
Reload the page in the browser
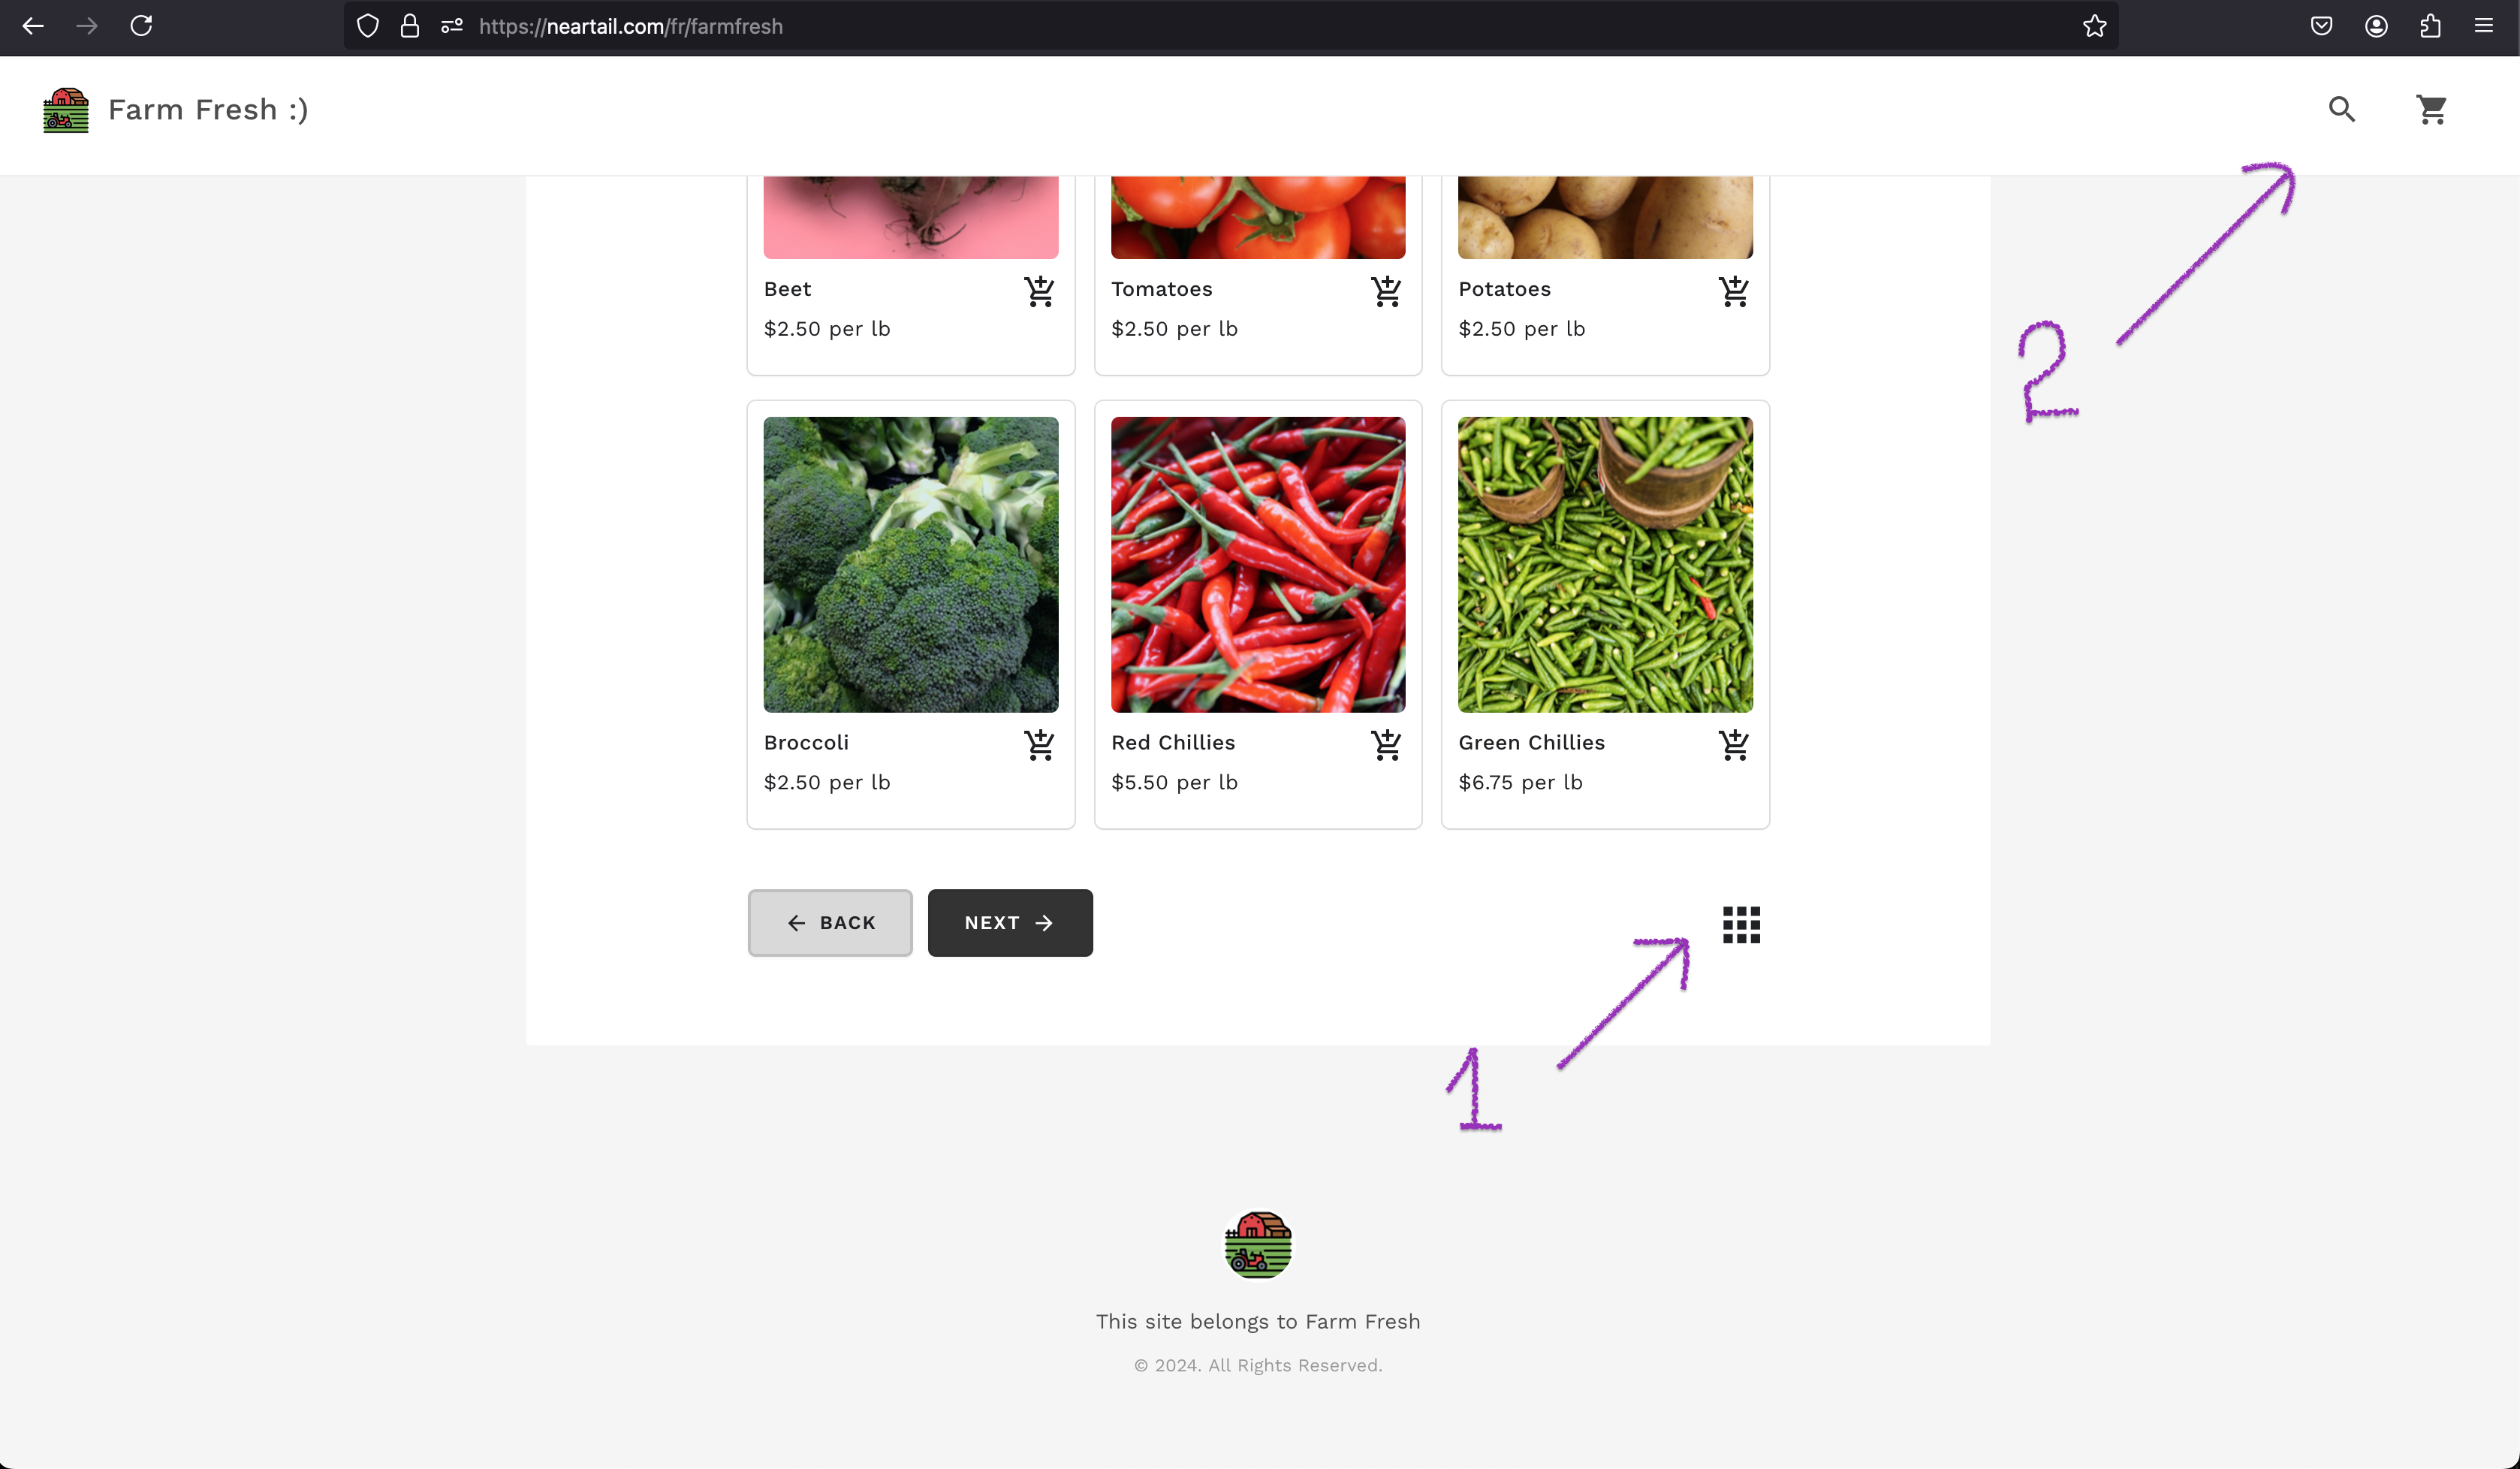(141, 26)
